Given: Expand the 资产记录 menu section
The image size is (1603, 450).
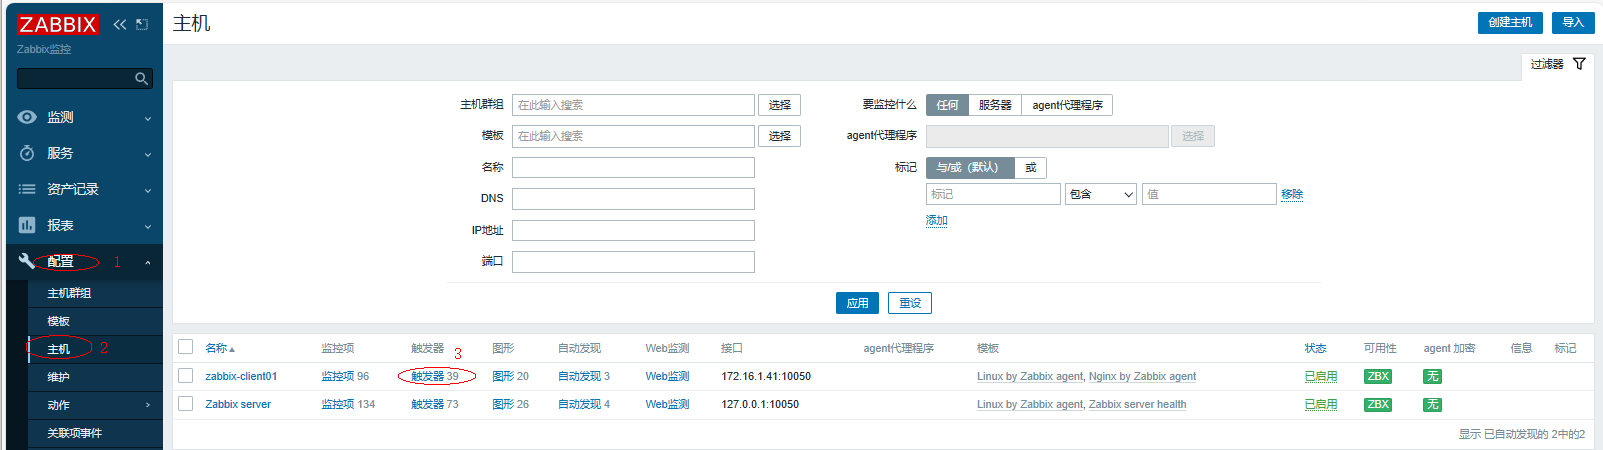Looking at the screenshot, I should point(84,189).
